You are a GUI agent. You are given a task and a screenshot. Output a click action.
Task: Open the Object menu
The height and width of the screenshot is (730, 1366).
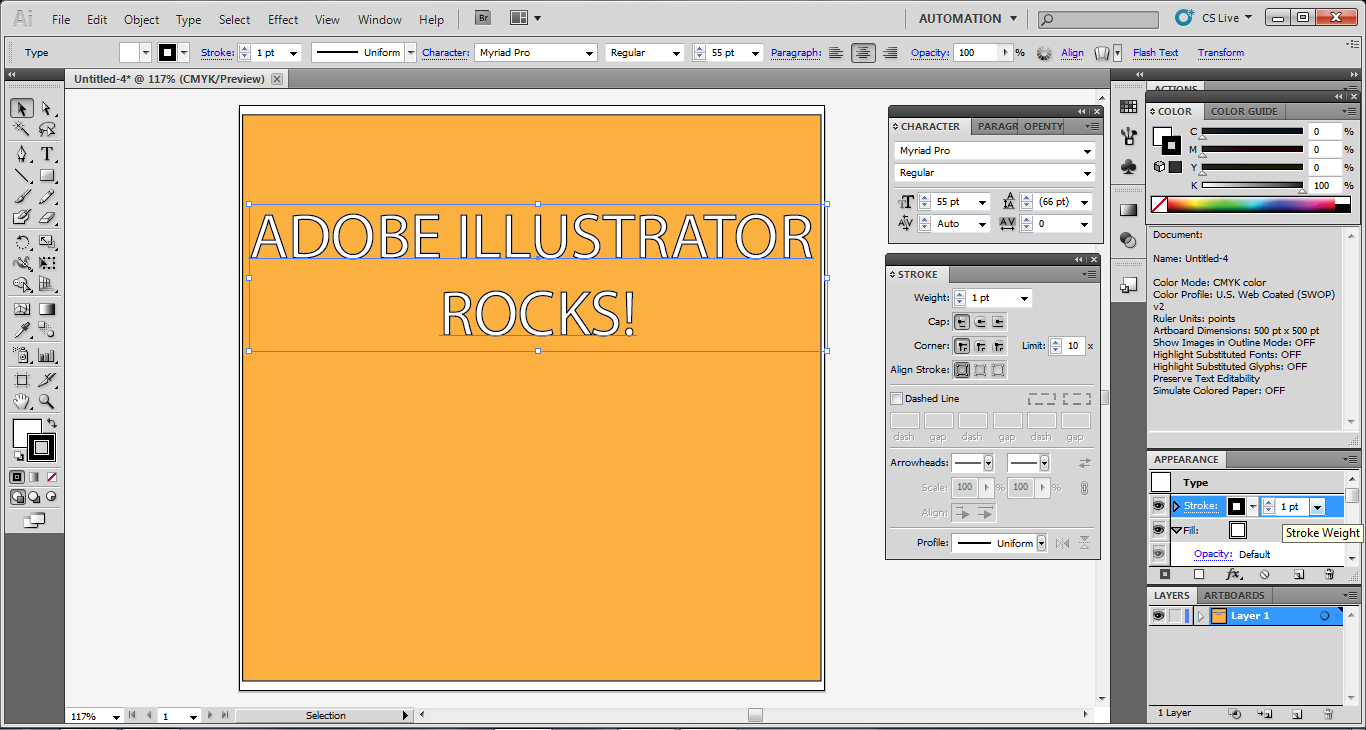pos(141,19)
